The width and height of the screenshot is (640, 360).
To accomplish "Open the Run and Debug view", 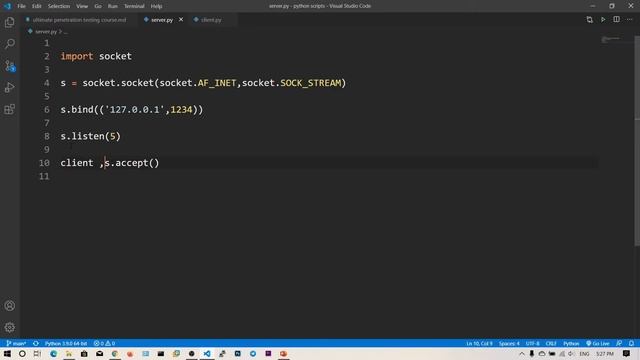I will pos(10,87).
